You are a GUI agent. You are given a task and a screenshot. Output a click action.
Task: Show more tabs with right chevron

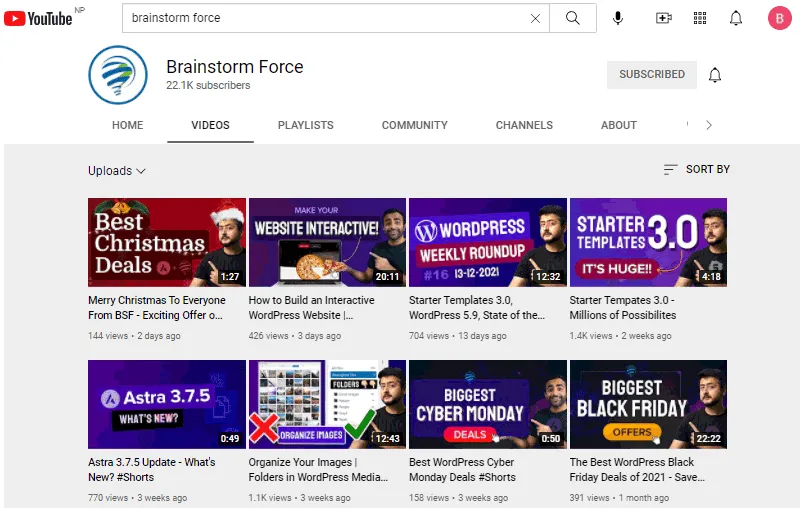(709, 125)
